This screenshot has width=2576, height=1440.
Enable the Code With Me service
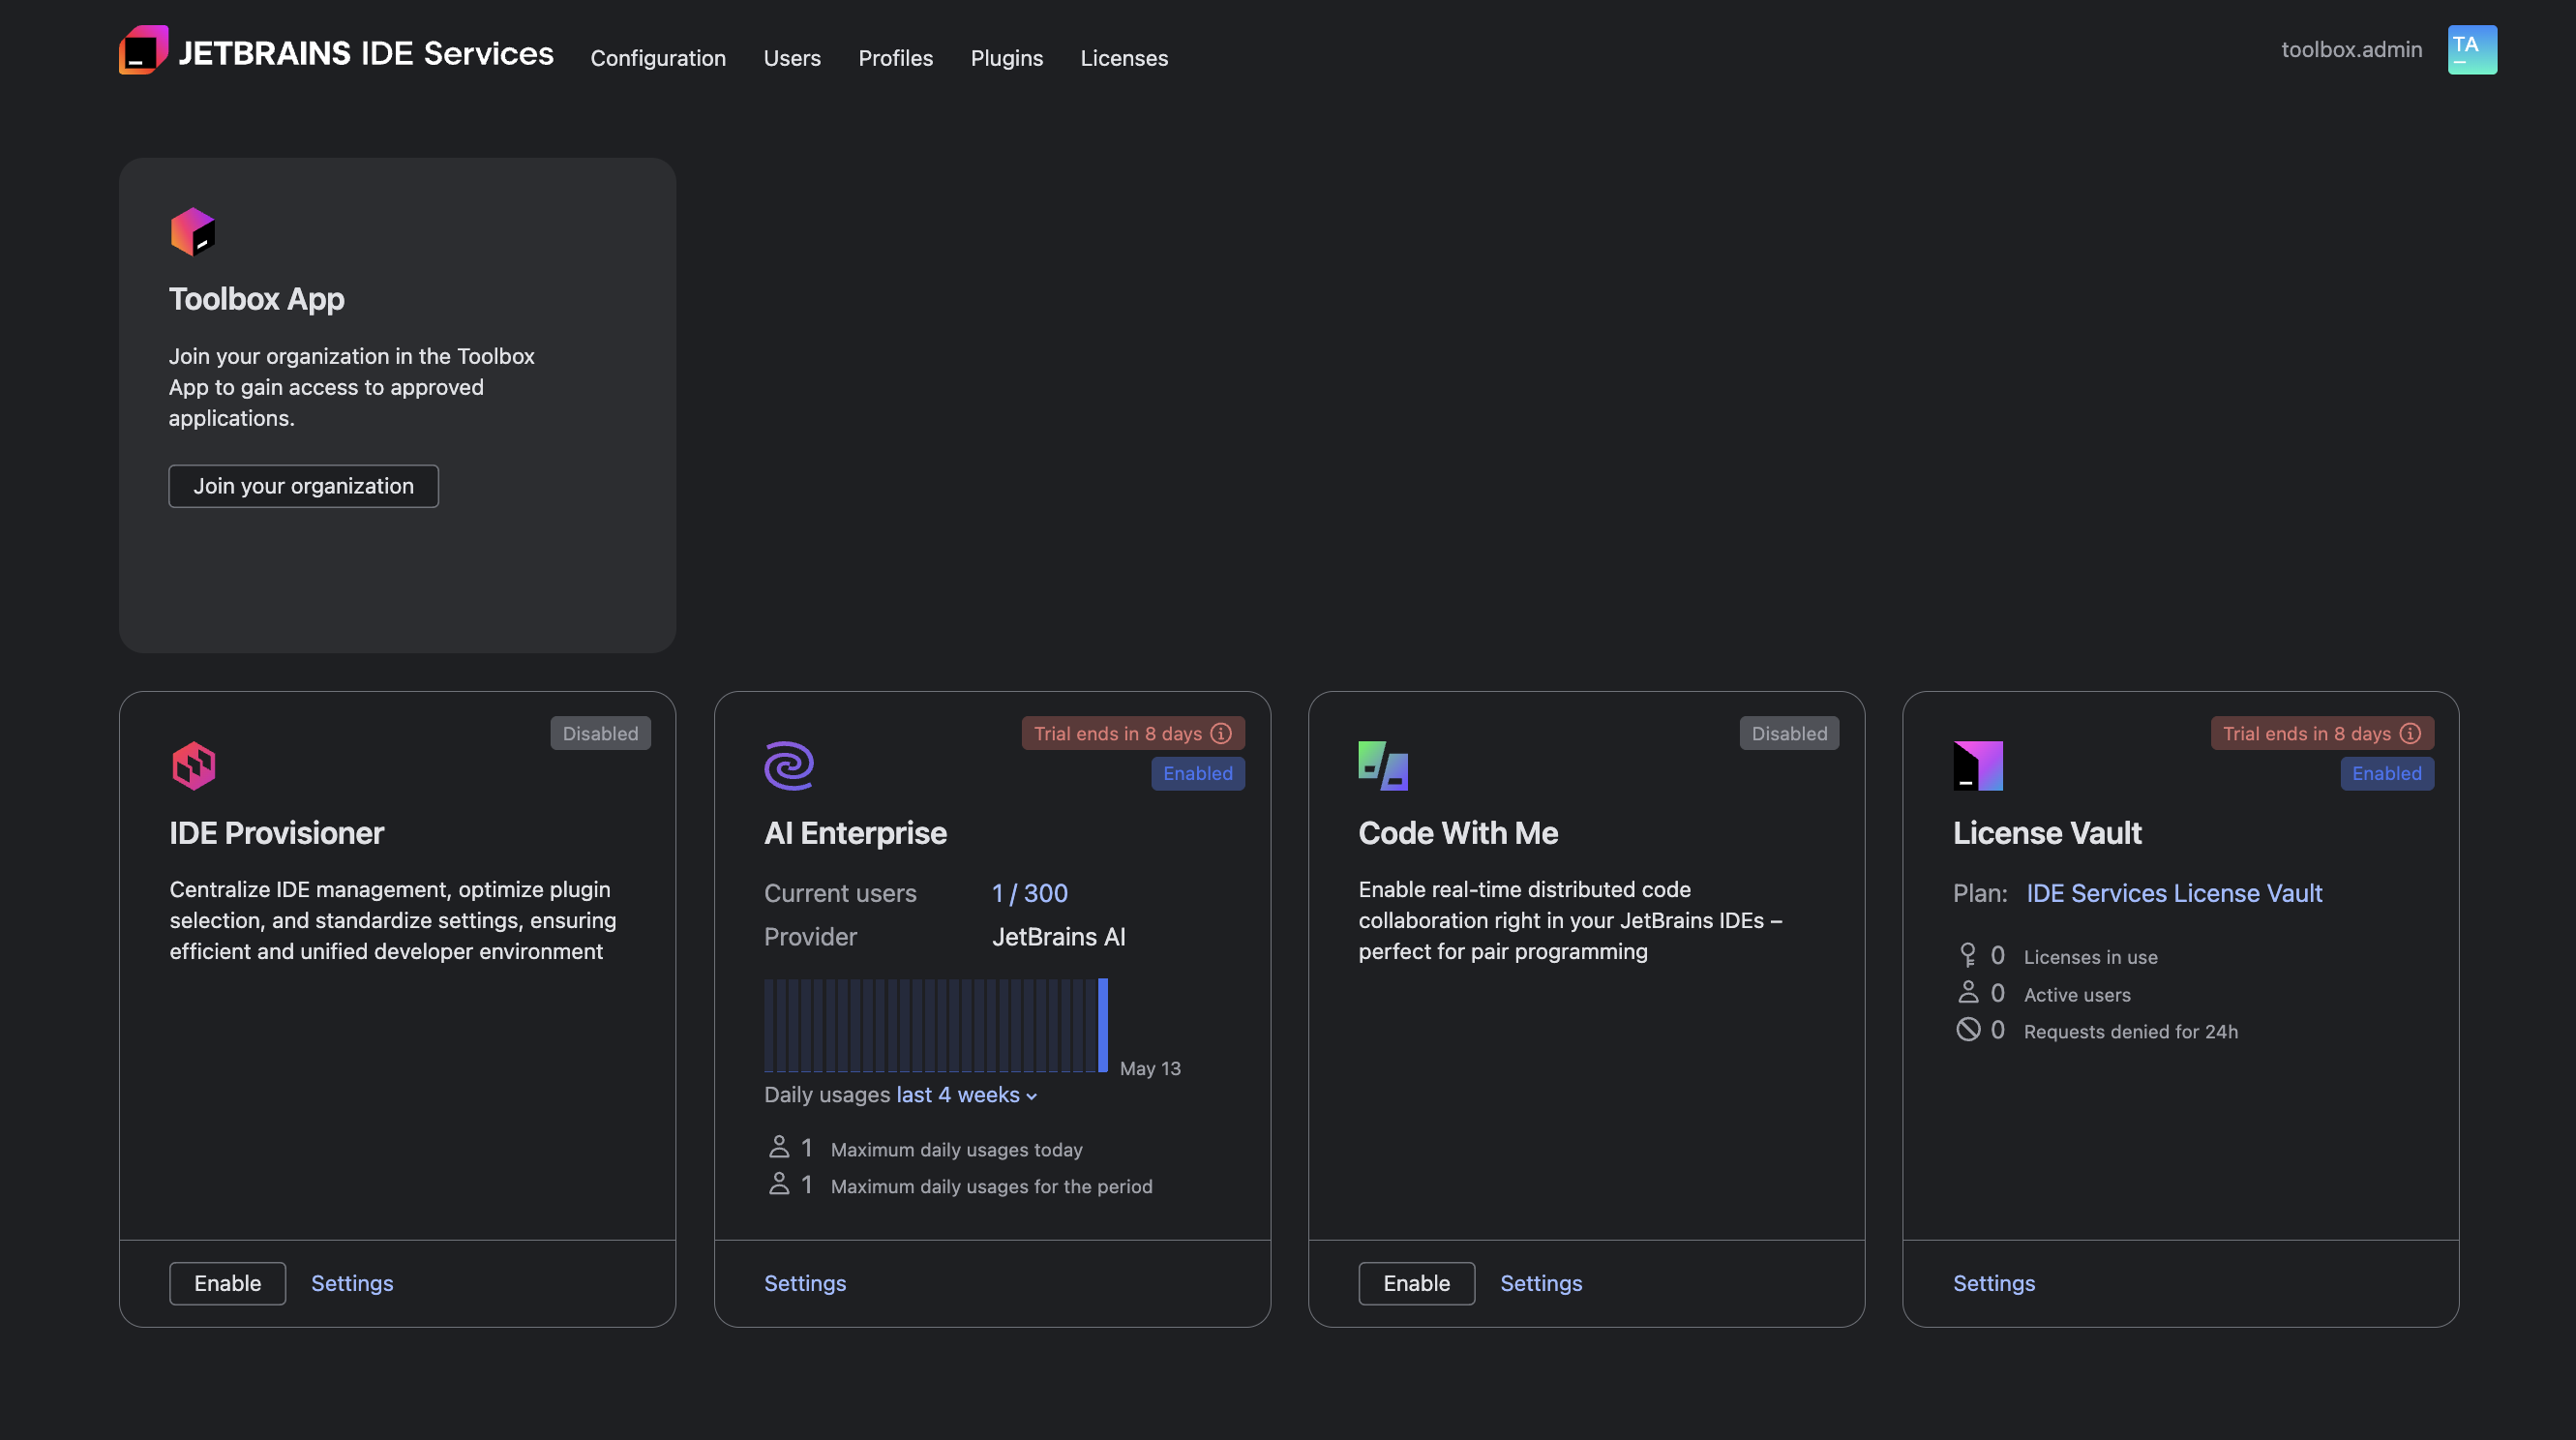(1416, 1283)
